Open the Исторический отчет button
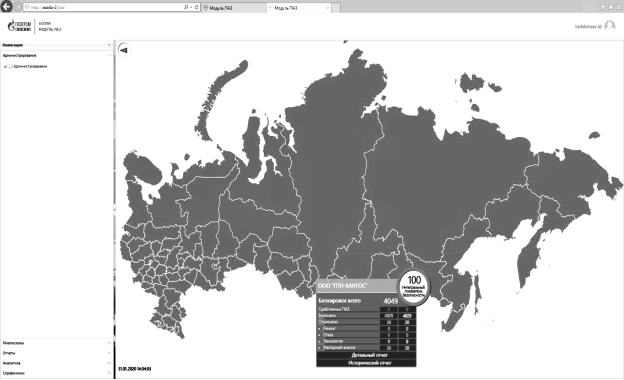The image size is (624, 380). [x=366, y=363]
